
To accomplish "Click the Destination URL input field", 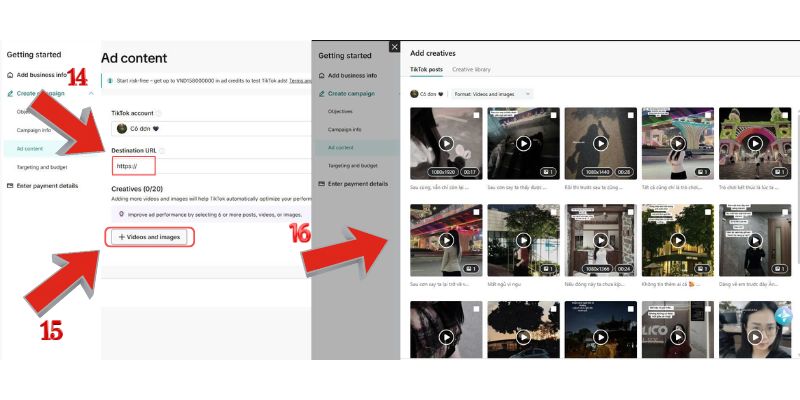I will pos(212,166).
